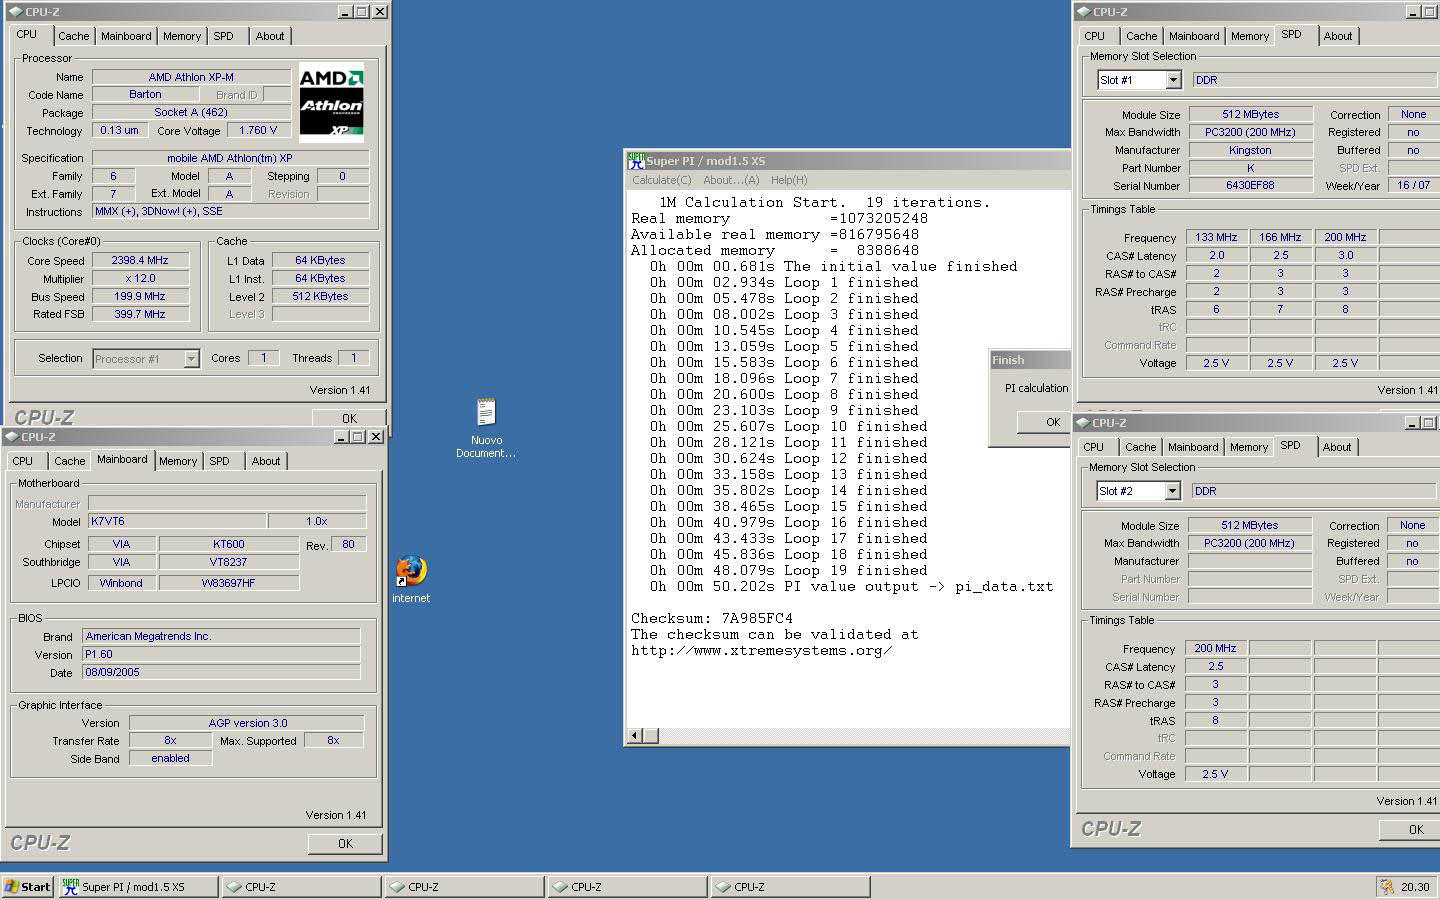The width and height of the screenshot is (1440, 900).
Task: Click the BIOS date field 08/09/2005
Action: point(221,672)
